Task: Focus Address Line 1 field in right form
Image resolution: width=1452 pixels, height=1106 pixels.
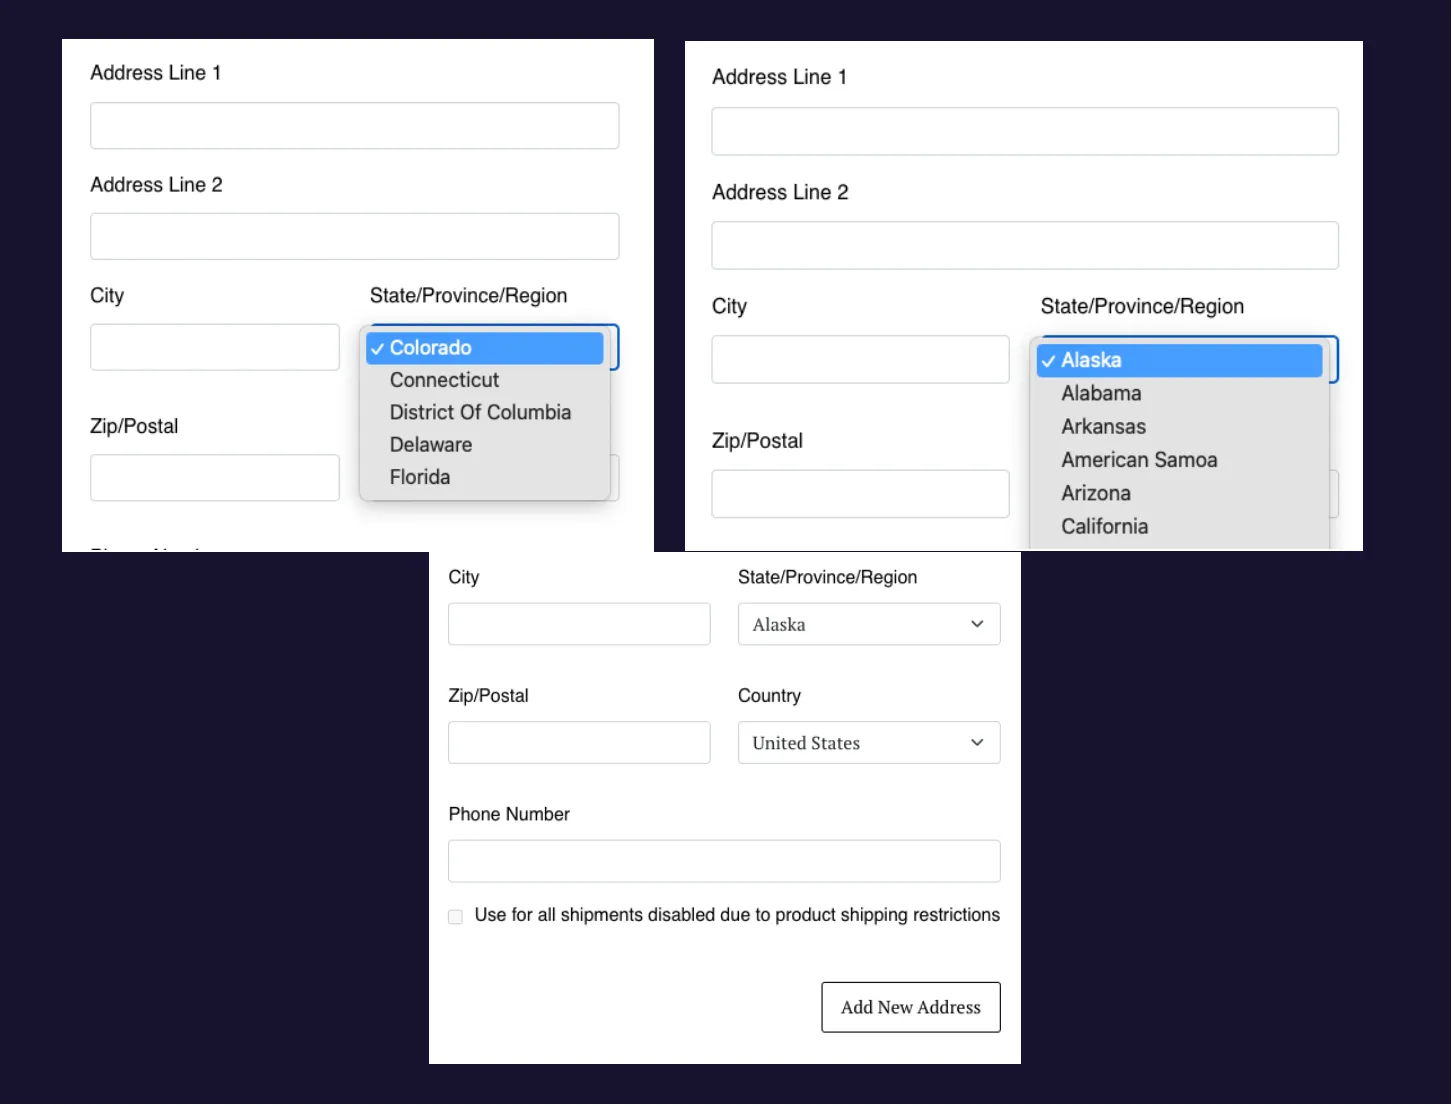Action: [x=1025, y=131]
